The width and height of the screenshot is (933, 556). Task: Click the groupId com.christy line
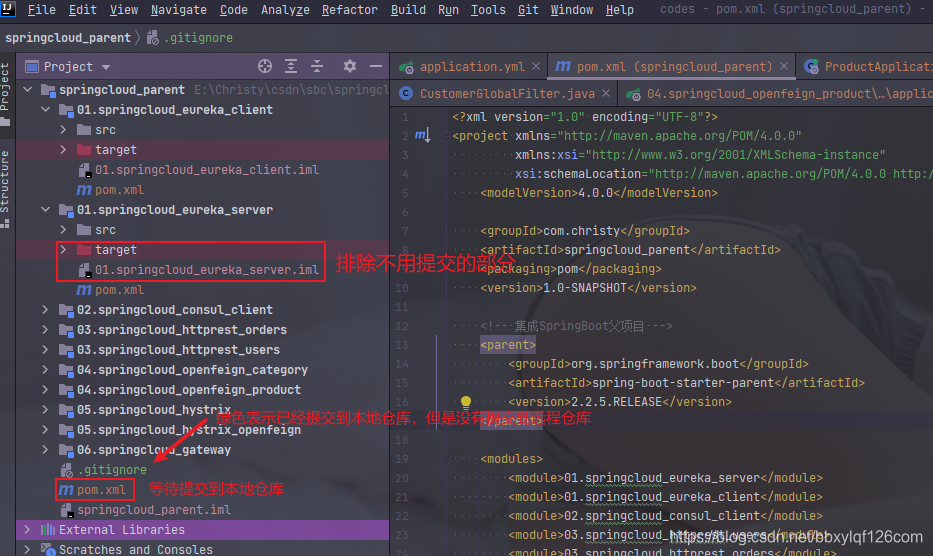click(x=585, y=231)
